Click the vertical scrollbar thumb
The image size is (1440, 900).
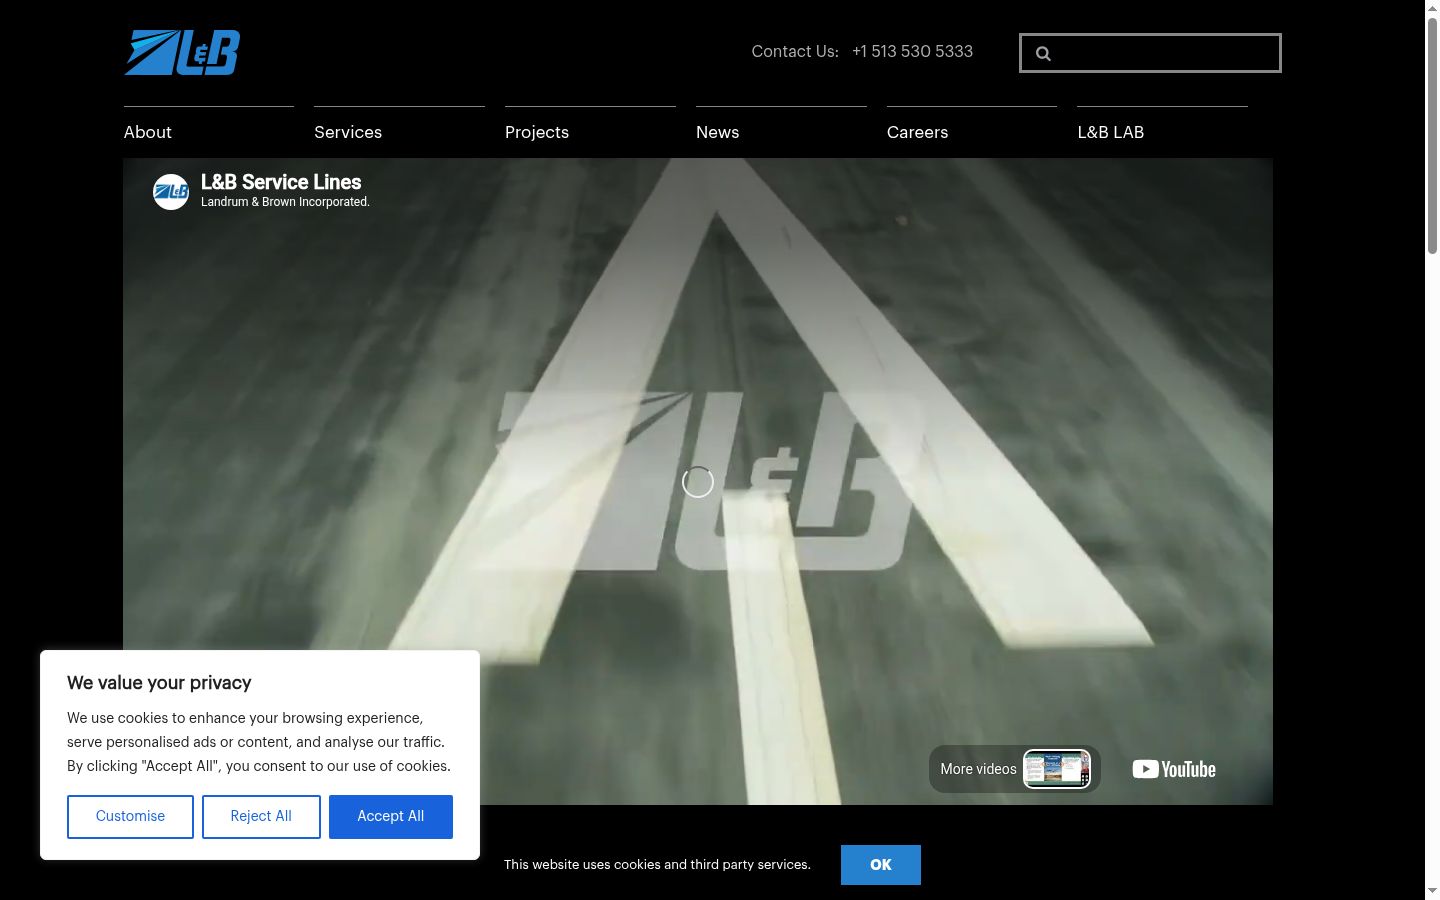coord(1432,135)
